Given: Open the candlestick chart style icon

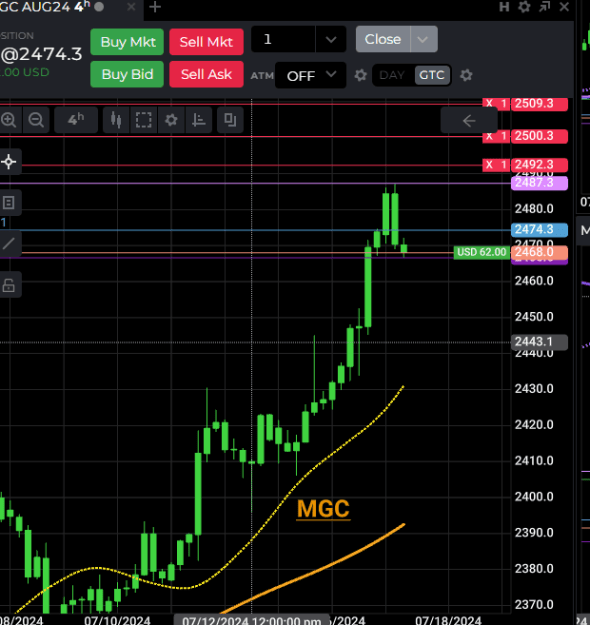Looking at the screenshot, I should pyautogui.click(x=116, y=120).
